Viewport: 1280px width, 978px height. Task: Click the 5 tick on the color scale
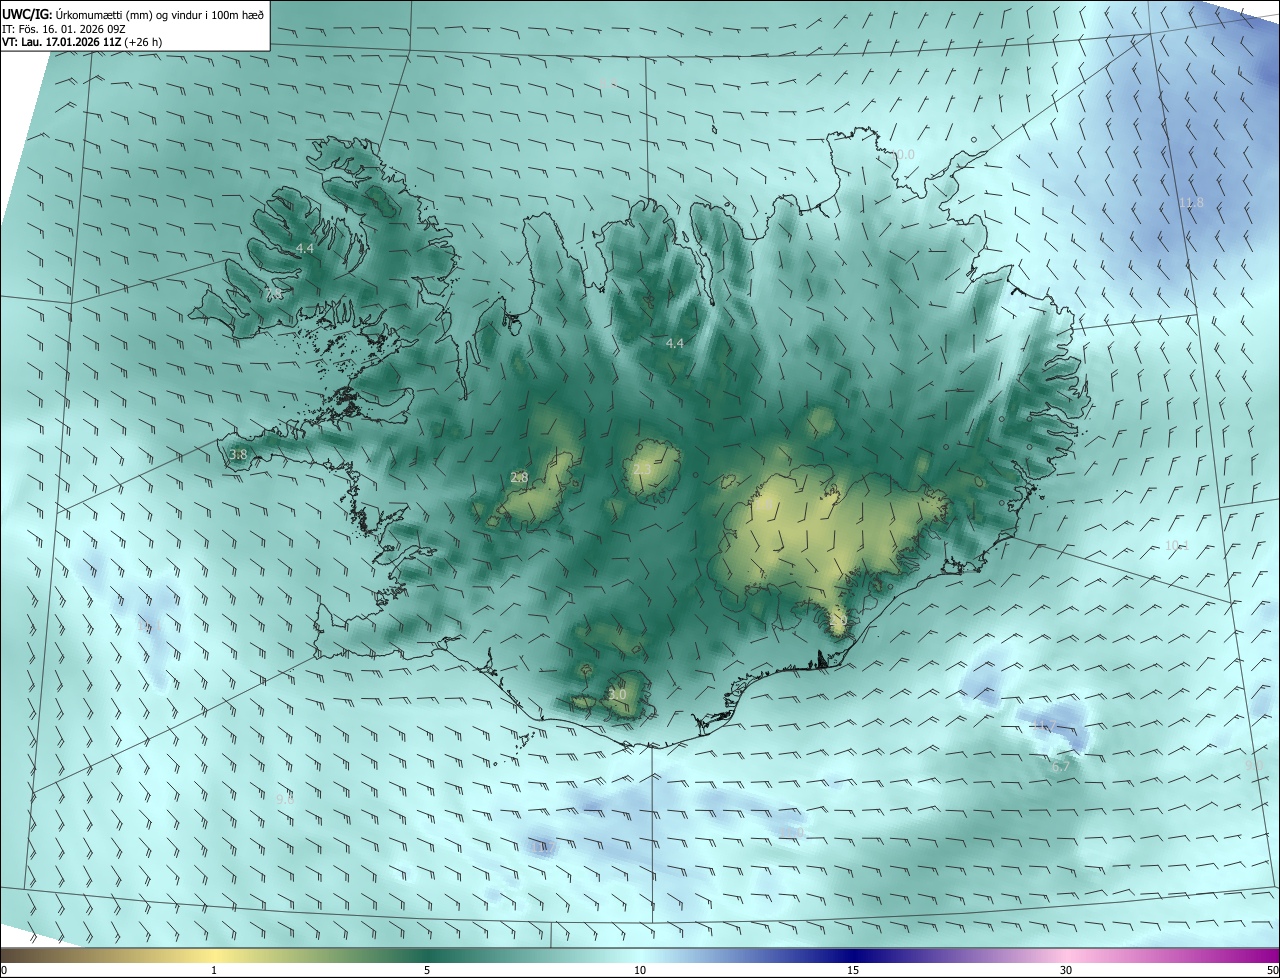coord(427,970)
